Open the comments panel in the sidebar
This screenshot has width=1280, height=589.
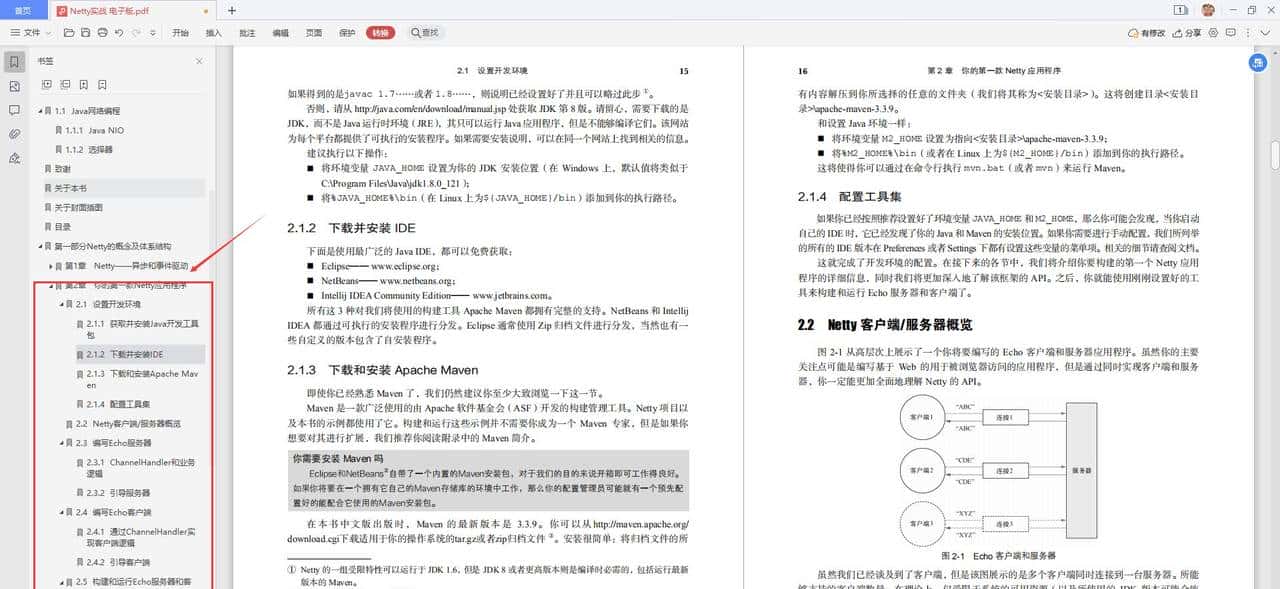click(x=15, y=110)
